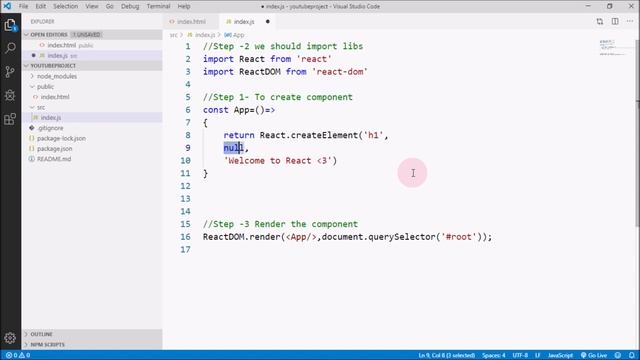Viewport: 640px width, 360px height.
Task: Switch to the index.html editor tab
Action: pyautogui.click(x=191, y=22)
